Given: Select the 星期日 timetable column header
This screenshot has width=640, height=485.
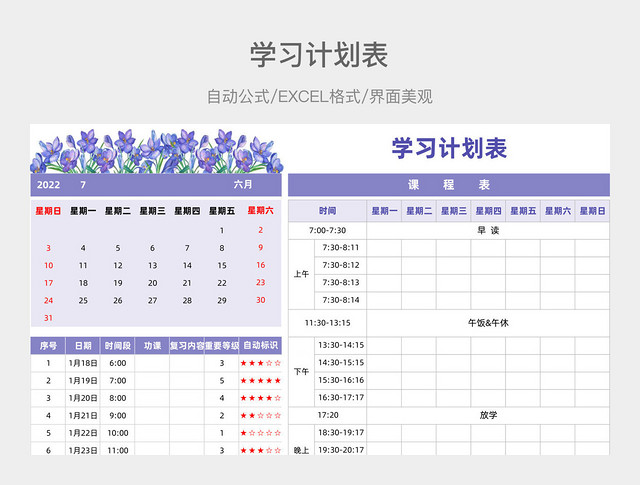Looking at the screenshot, I should (x=592, y=211).
